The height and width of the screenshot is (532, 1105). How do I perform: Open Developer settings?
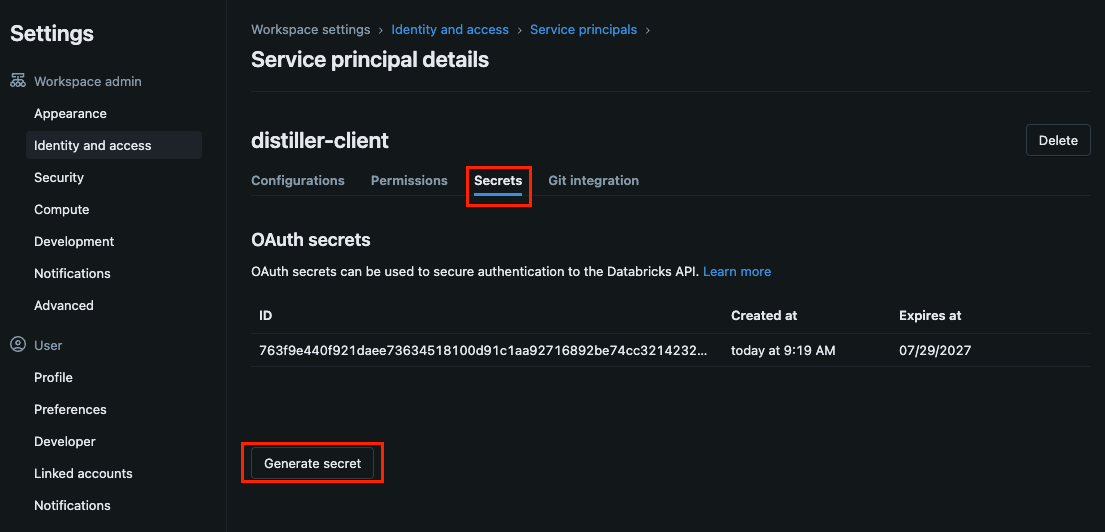pyautogui.click(x=65, y=442)
